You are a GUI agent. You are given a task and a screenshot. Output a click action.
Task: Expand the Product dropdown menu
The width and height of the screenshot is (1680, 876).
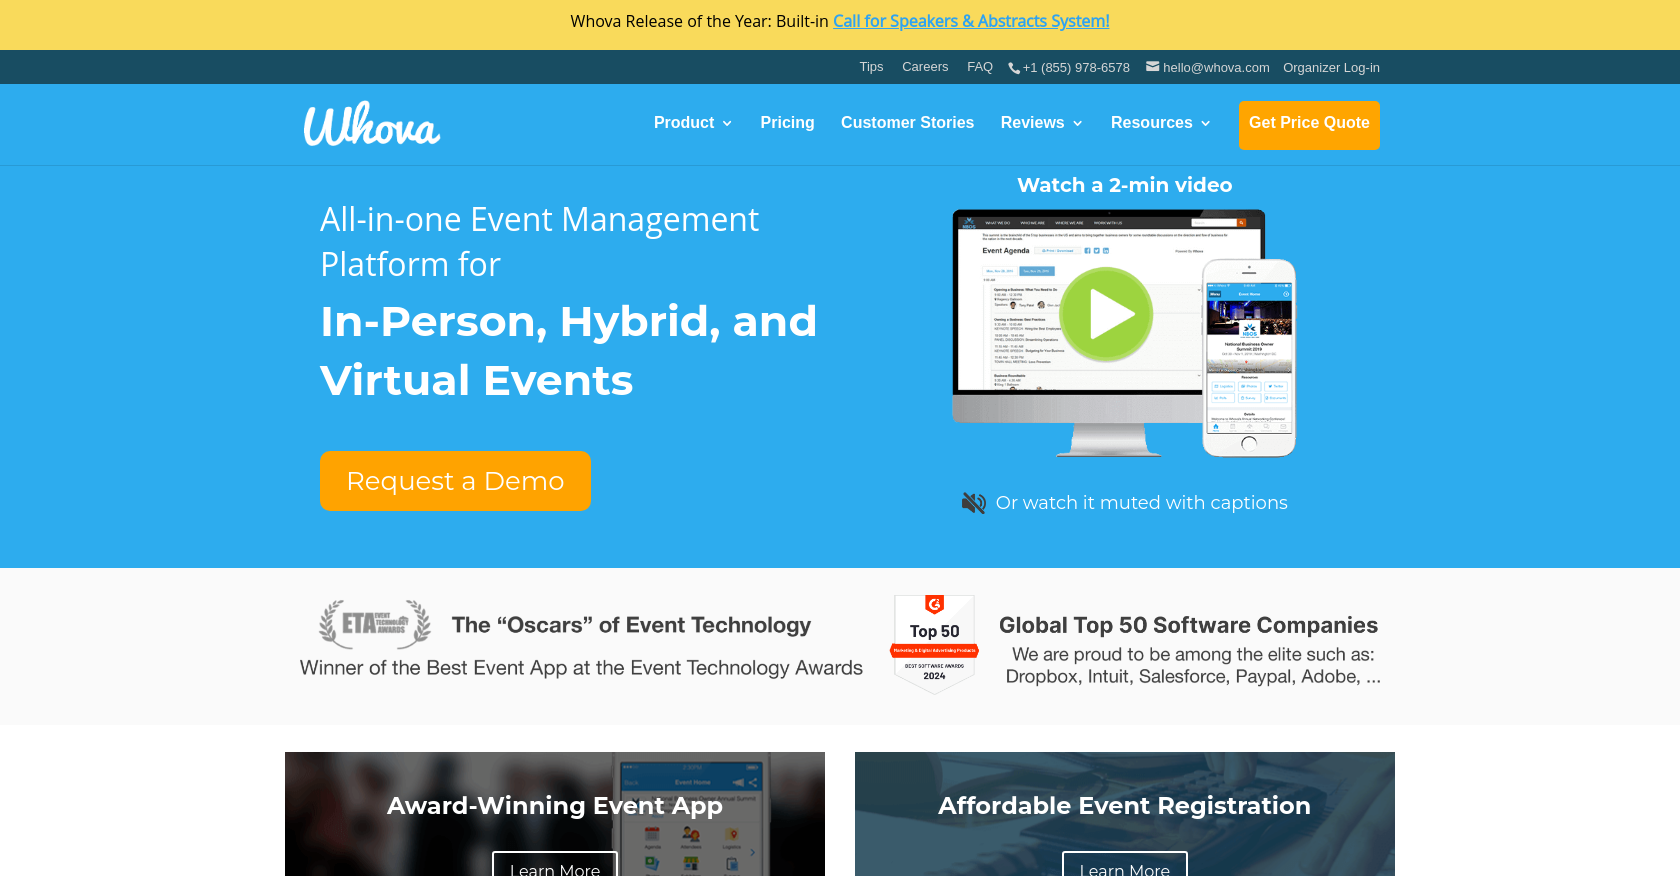(693, 123)
